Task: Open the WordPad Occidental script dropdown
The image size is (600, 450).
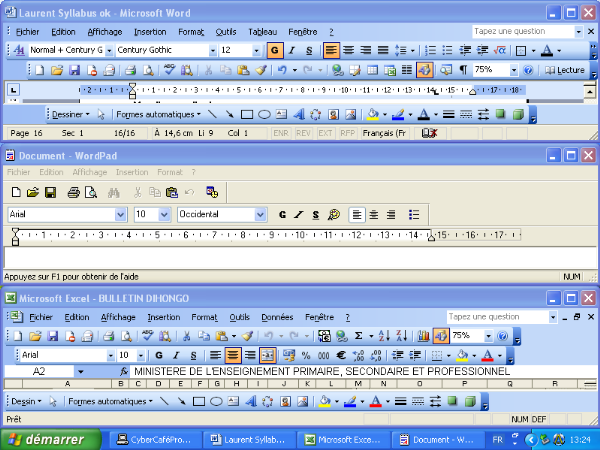Action: 260,214
